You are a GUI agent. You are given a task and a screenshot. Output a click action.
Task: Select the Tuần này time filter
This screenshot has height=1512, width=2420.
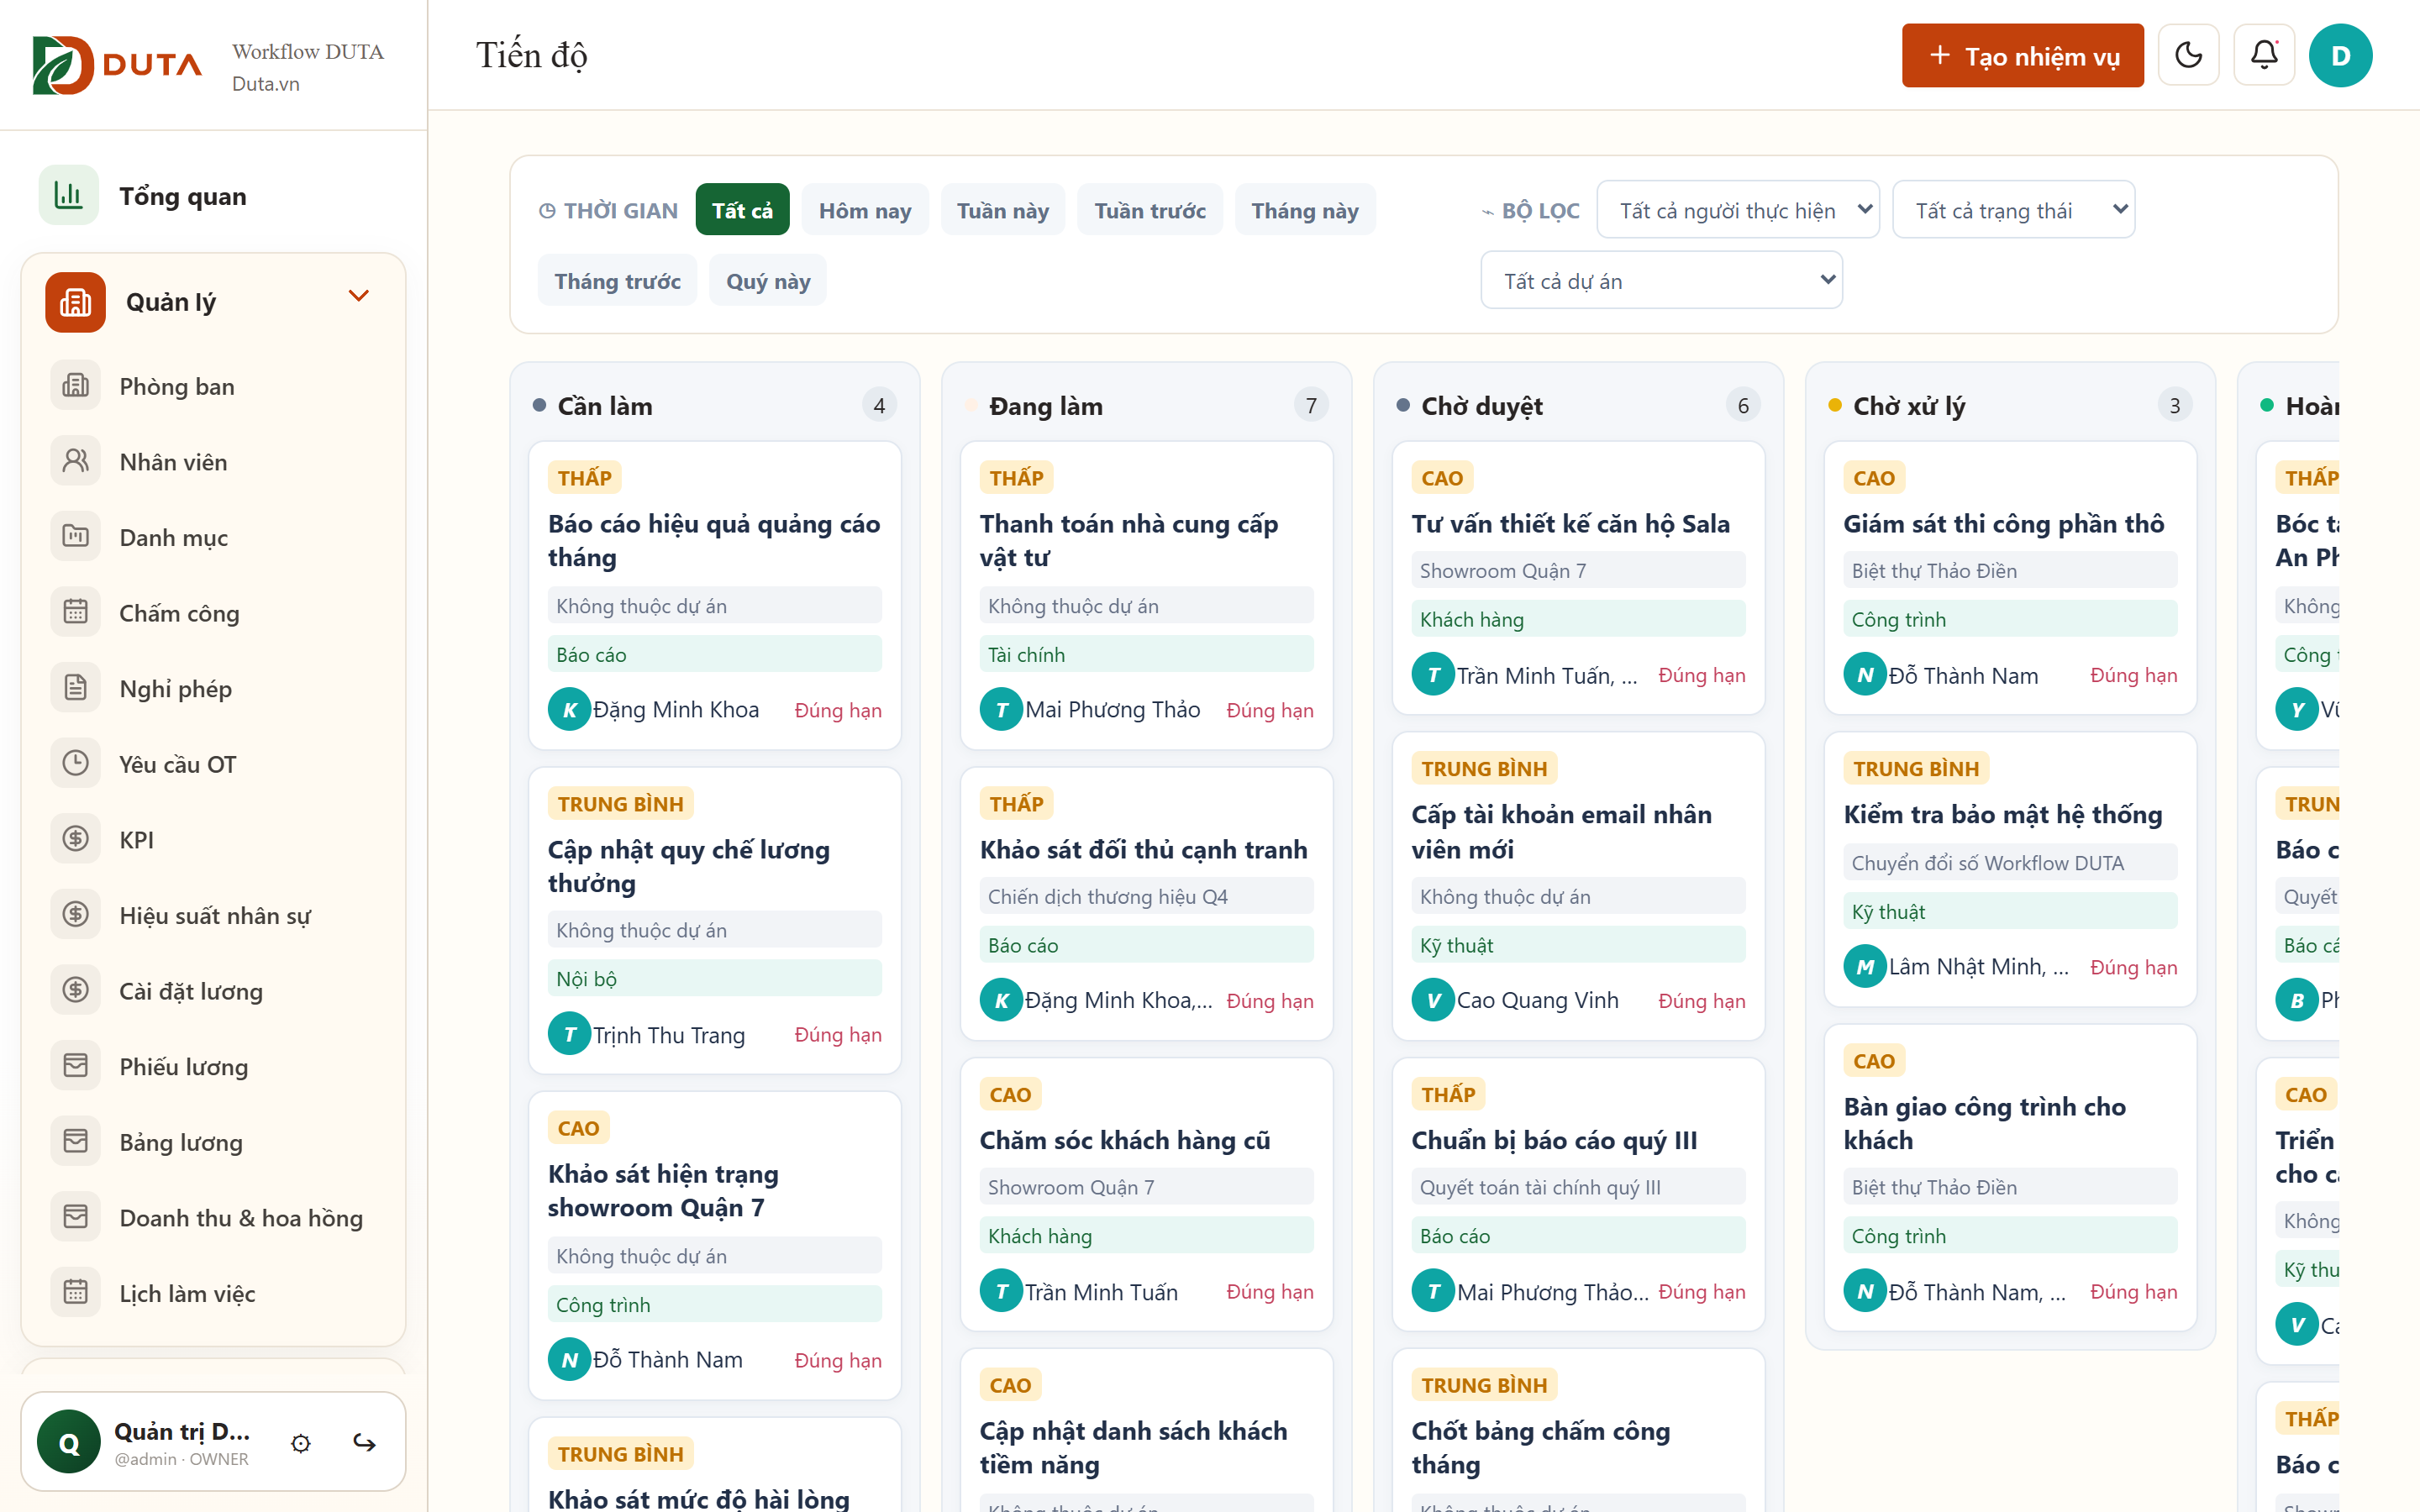pyautogui.click(x=1003, y=210)
